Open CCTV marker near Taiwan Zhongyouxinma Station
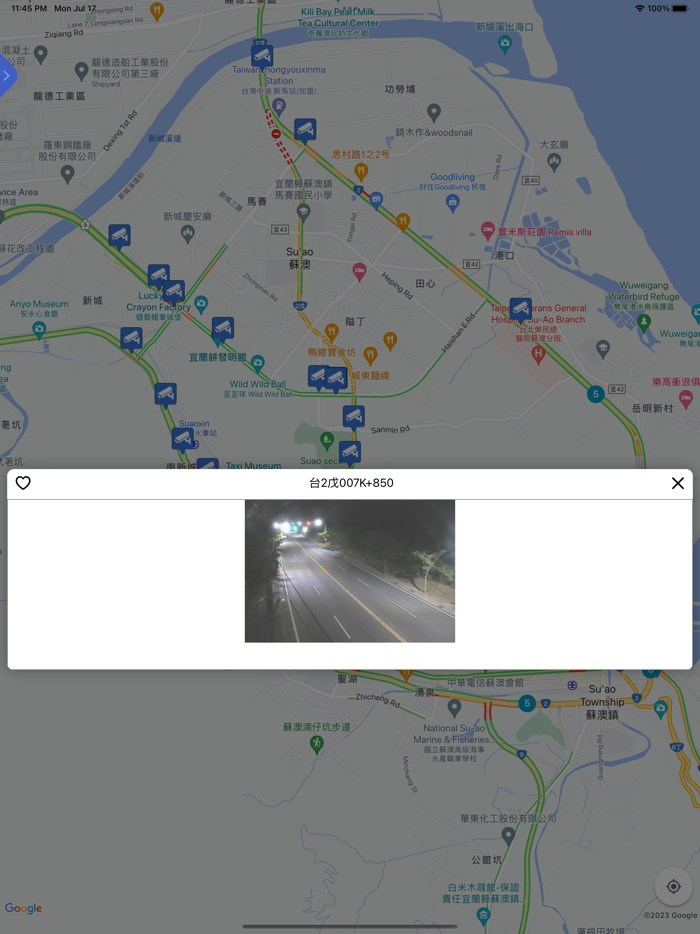The height and width of the screenshot is (934, 700). [262, 57]
